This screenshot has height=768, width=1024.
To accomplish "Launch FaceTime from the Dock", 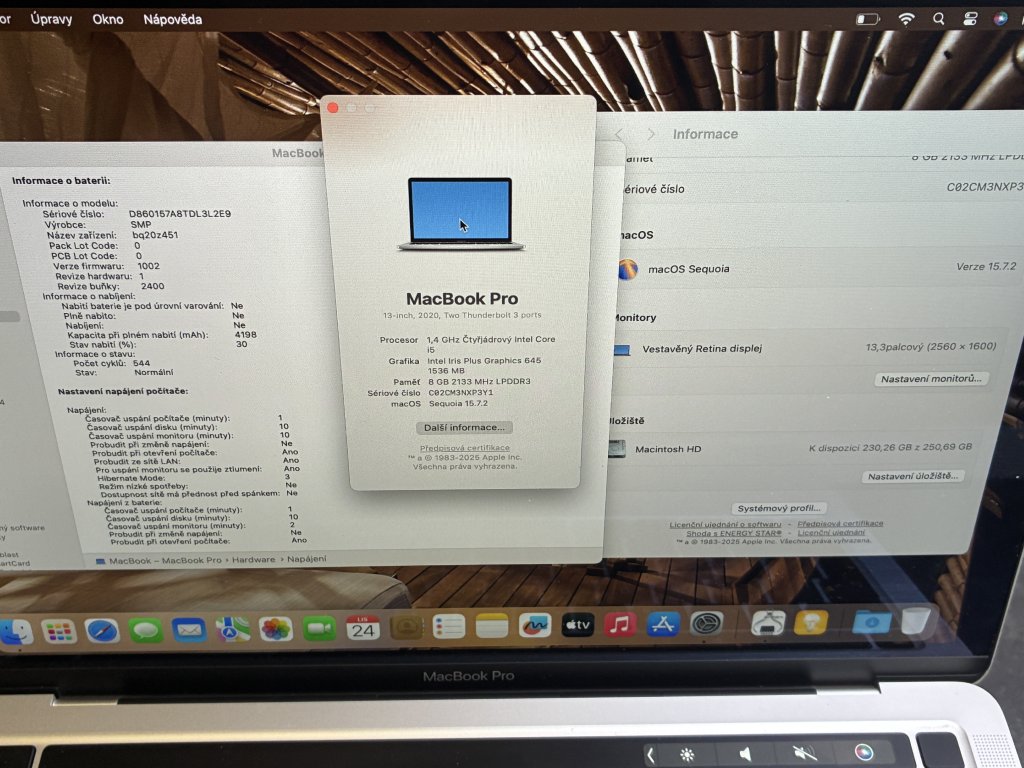I will click(x=319, y=628).
